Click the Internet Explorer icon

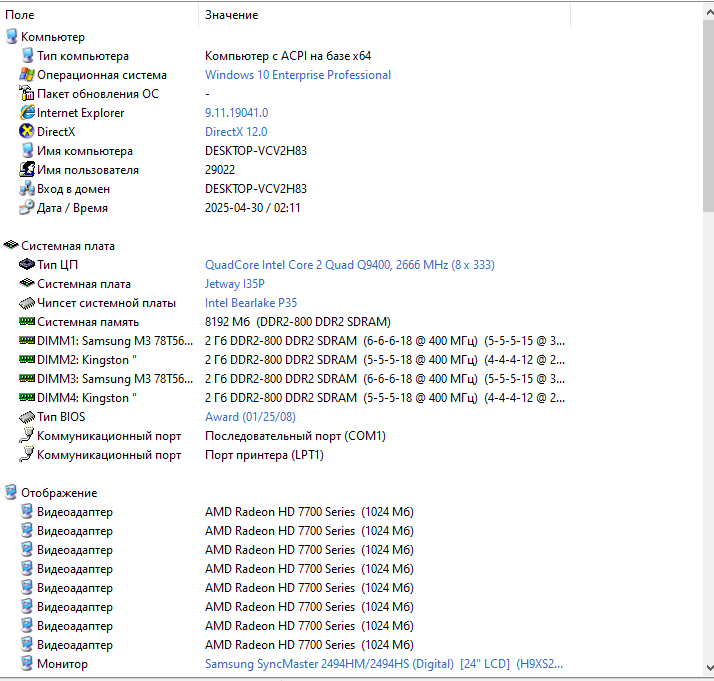[x=27, y=112]
